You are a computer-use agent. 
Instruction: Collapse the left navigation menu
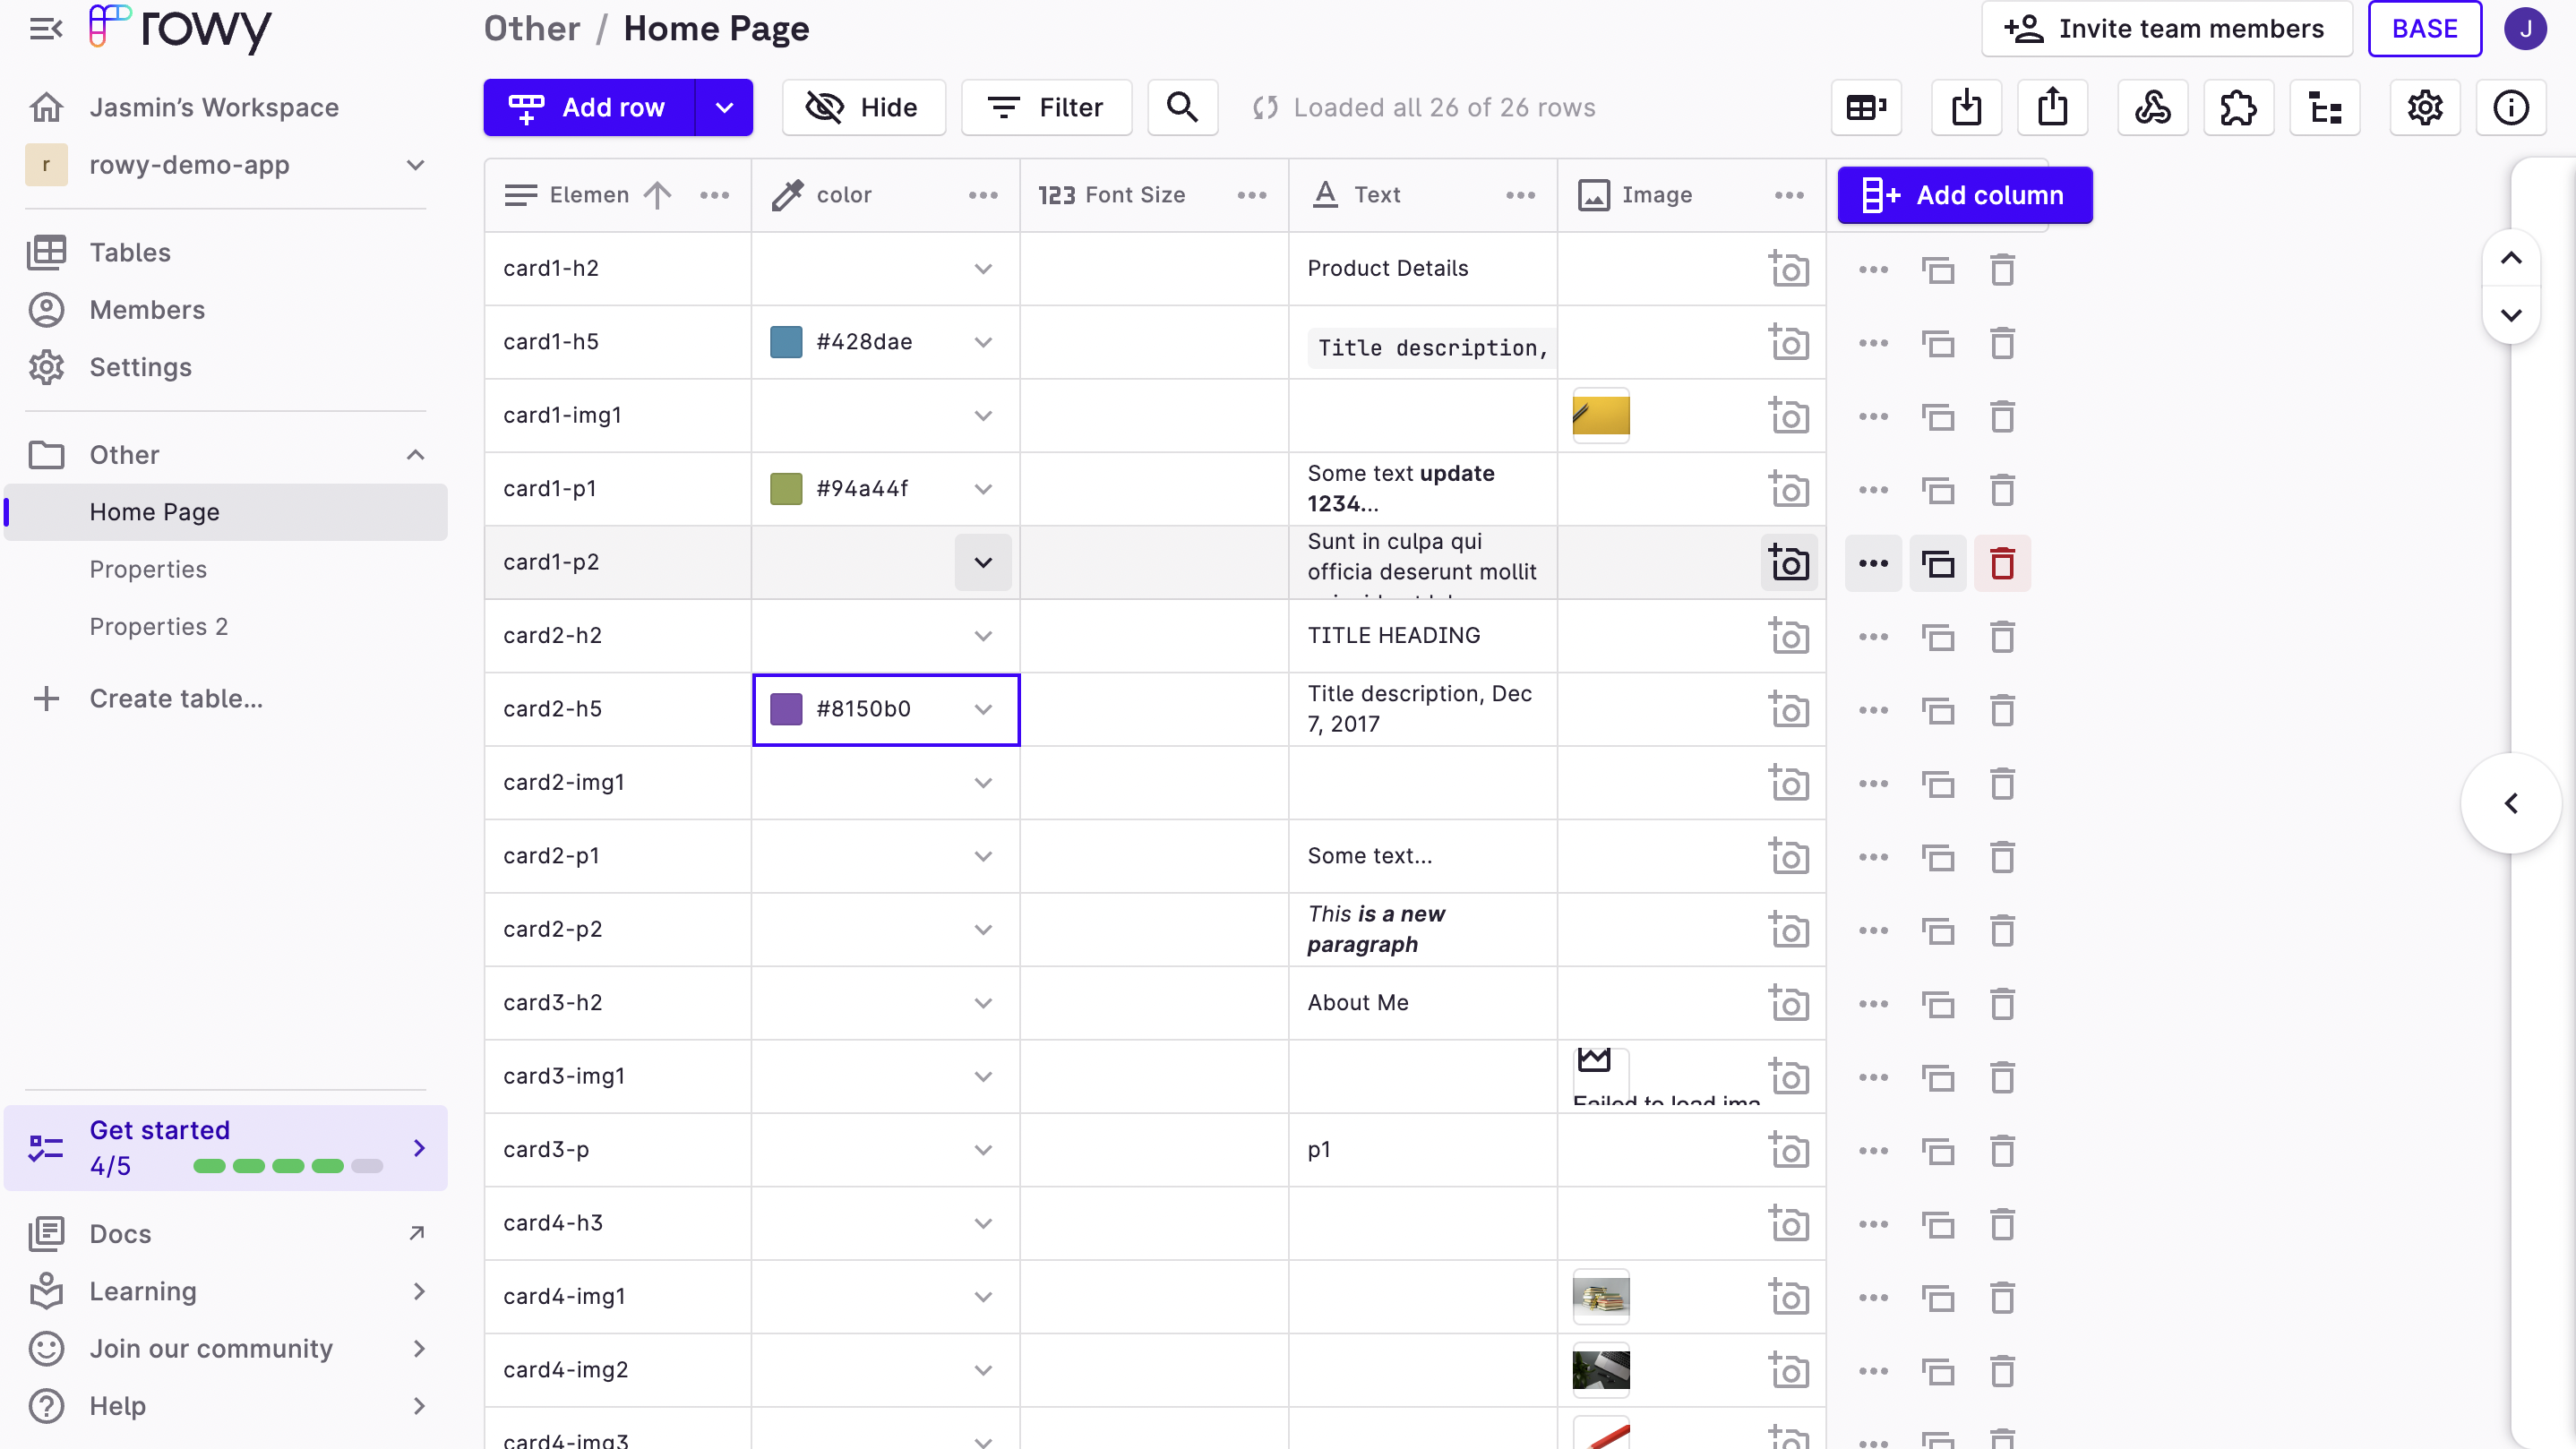(x=46, y=29)
